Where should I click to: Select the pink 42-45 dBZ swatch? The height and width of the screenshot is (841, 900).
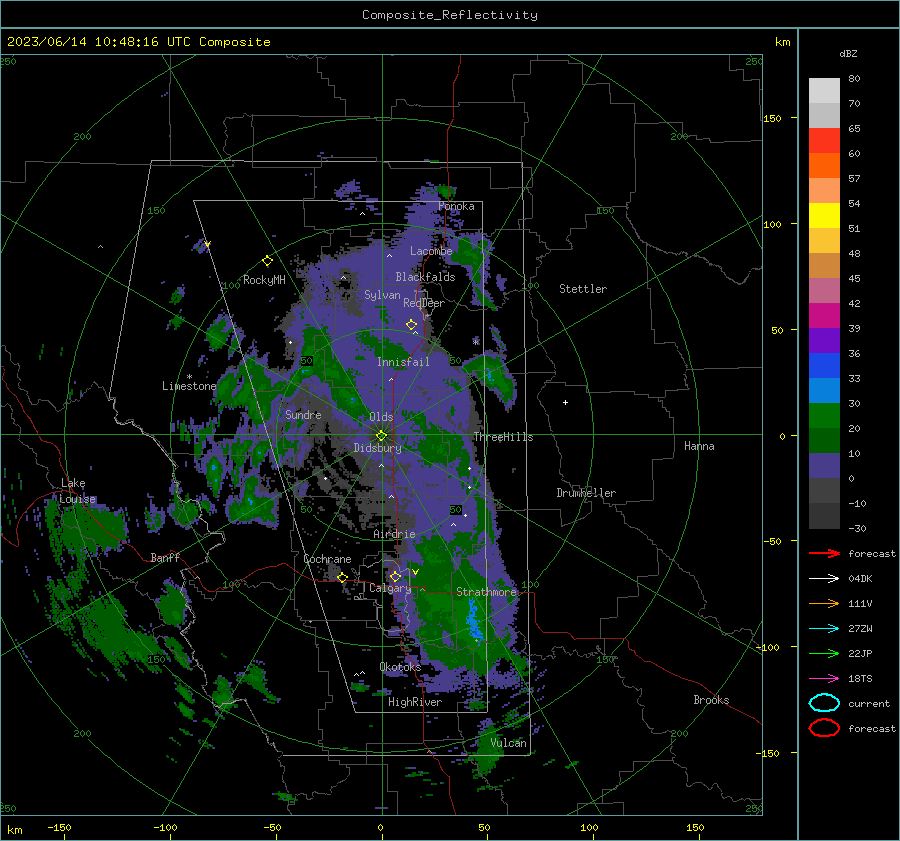824,290
